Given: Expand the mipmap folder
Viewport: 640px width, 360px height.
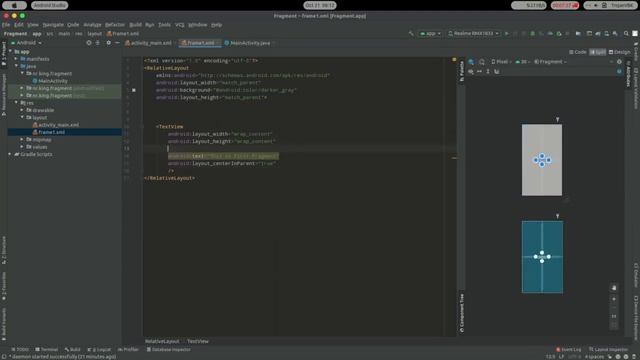Looking at the screenshot, I should (22, 140).
